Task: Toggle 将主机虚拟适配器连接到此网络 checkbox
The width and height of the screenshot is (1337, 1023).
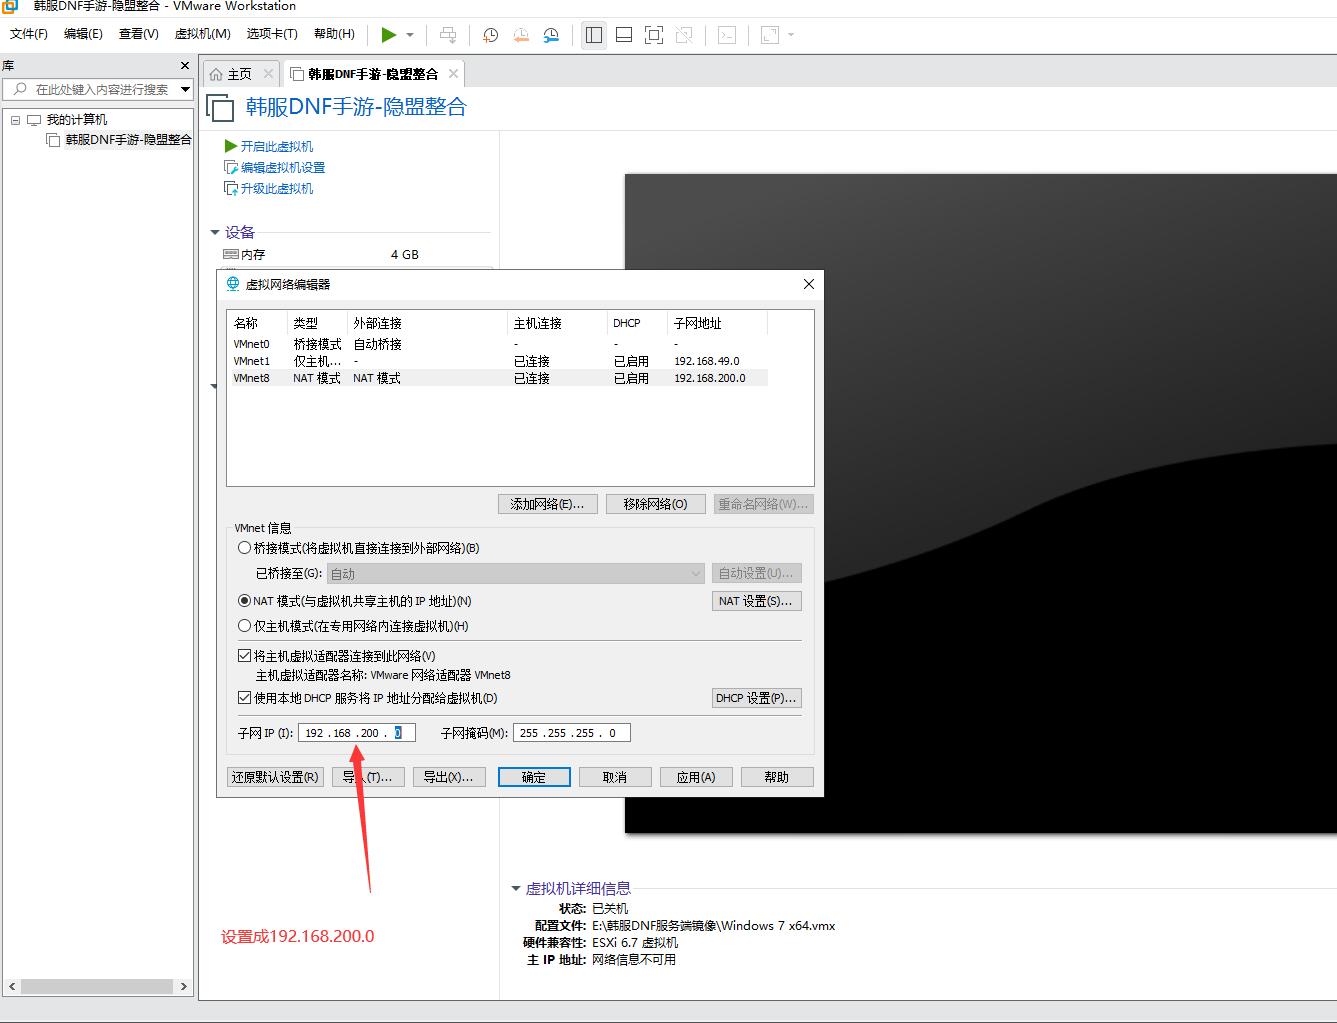Action: pyautogui.click(x=245, y=656)
